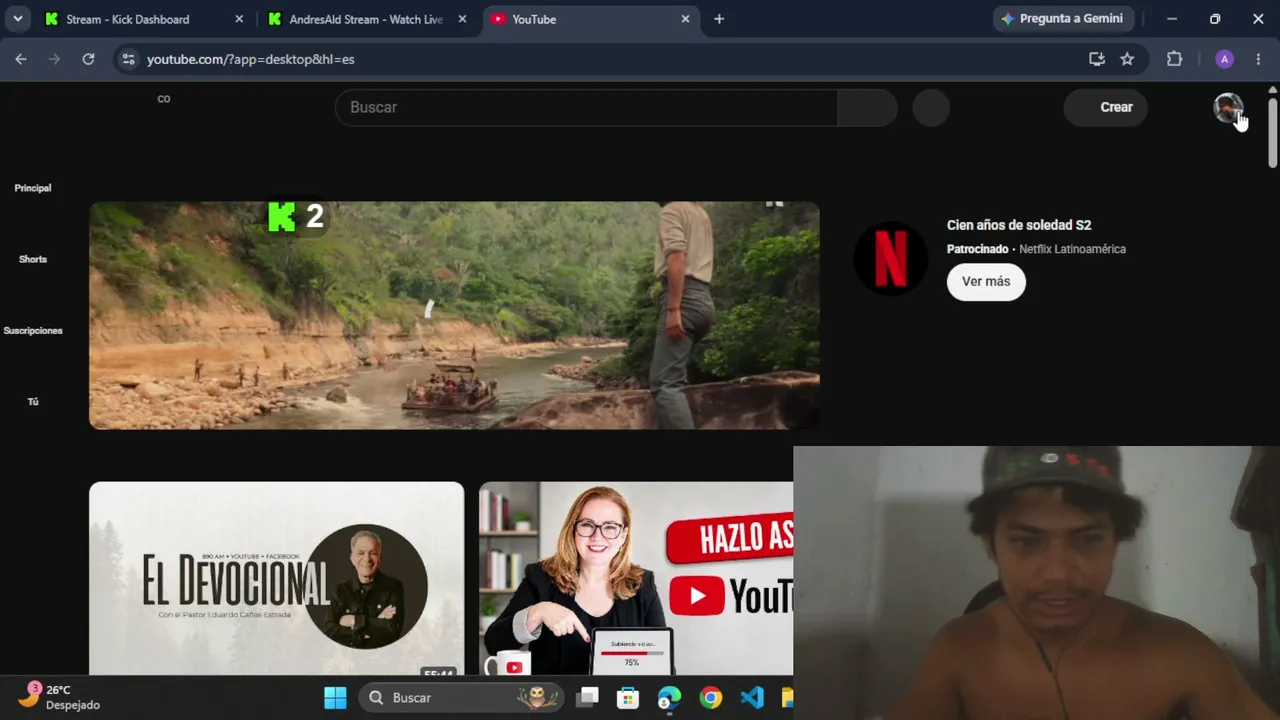Open the Cien años de soledad ad video
The height and width of the screenshot is (720, 1280).
coord(454,316)
